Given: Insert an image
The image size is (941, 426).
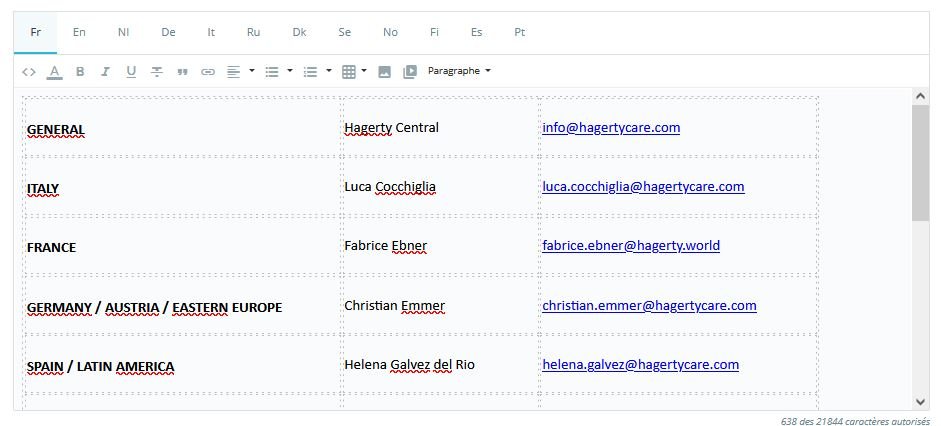Looking at the screenshot, I should [x=385, y=72].
